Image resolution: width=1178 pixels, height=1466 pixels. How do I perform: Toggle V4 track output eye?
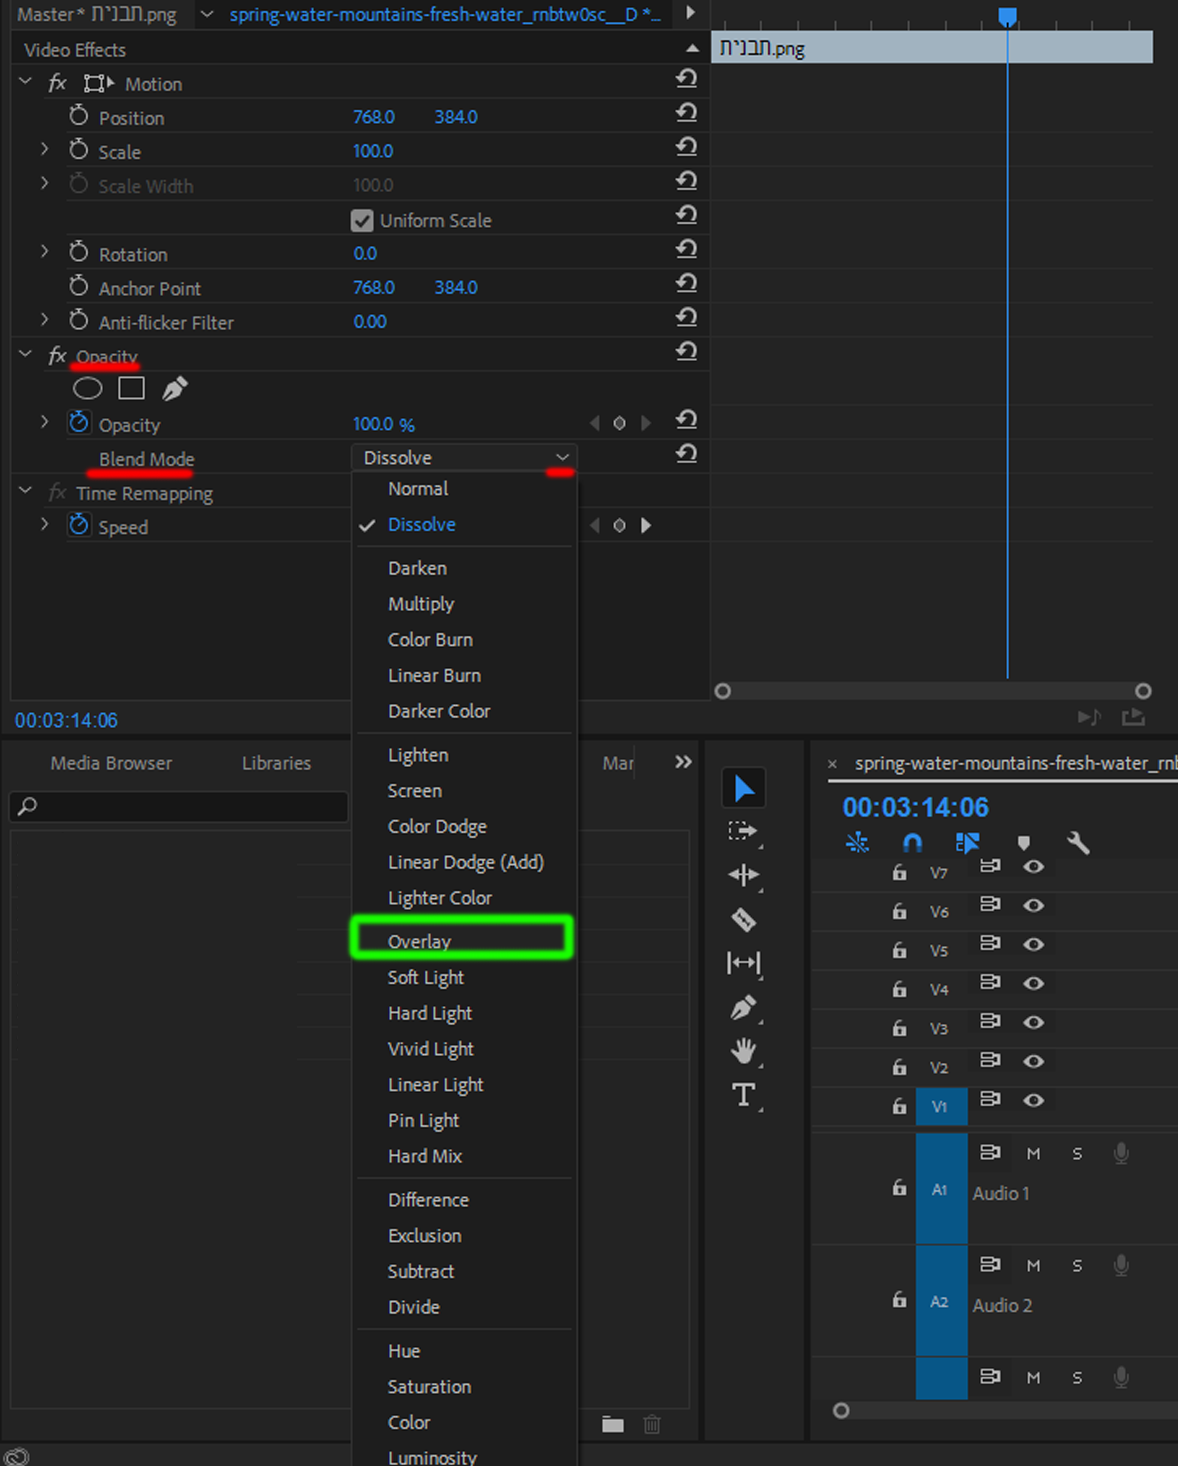[x=1034, y=984]
